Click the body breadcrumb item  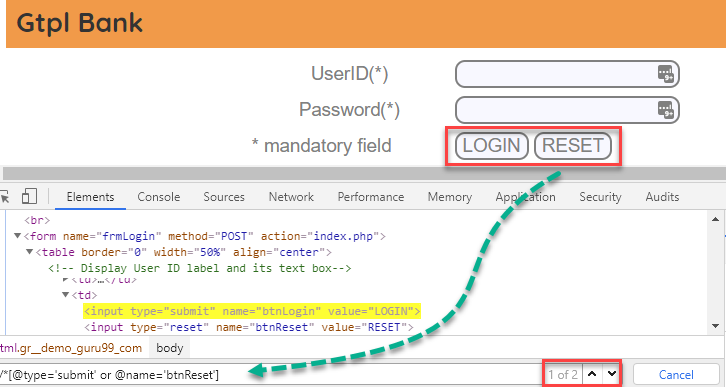tap(169, 348)
